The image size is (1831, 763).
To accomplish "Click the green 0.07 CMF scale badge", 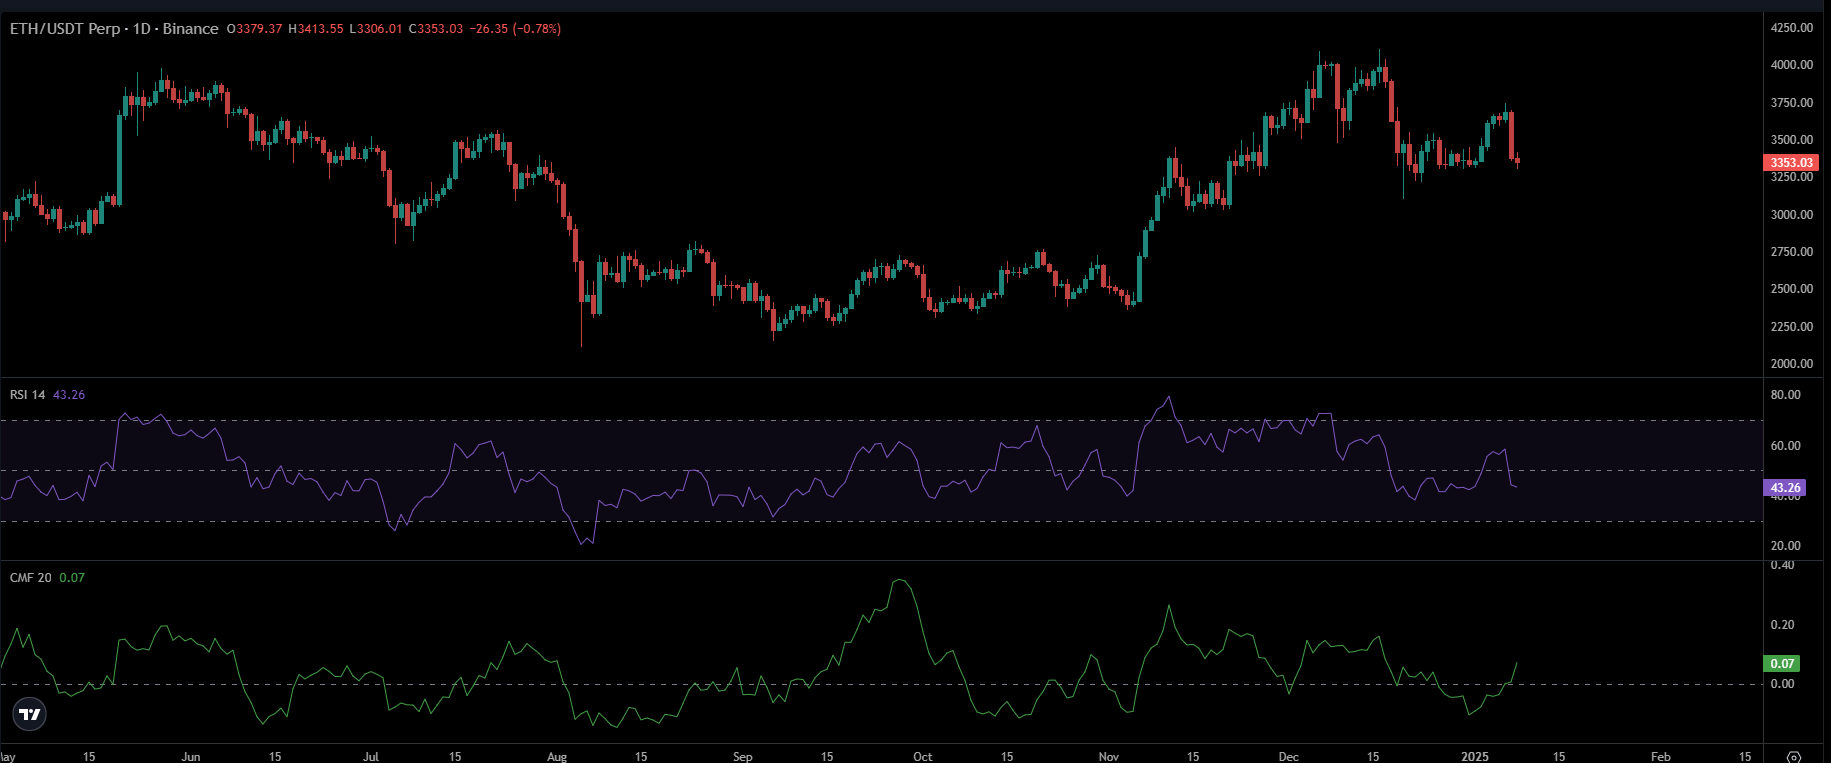I will 1782,663.
